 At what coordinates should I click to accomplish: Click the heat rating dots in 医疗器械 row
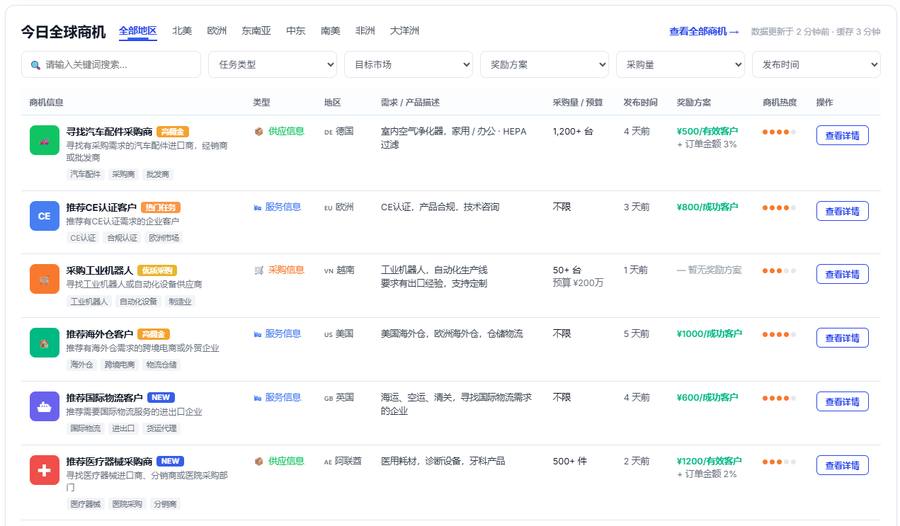(779, 462)
